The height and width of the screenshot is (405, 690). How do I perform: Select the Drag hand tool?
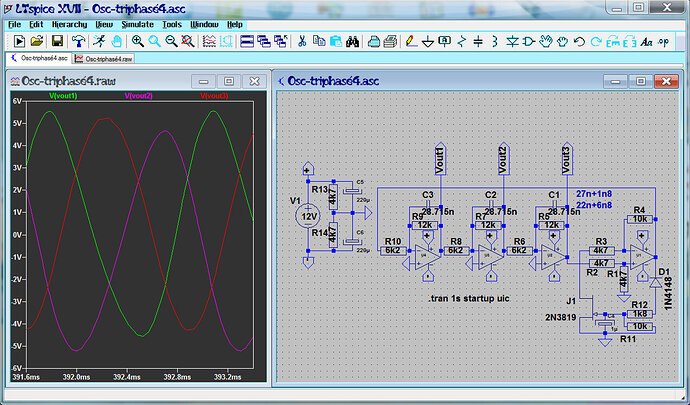pos(562,41)
